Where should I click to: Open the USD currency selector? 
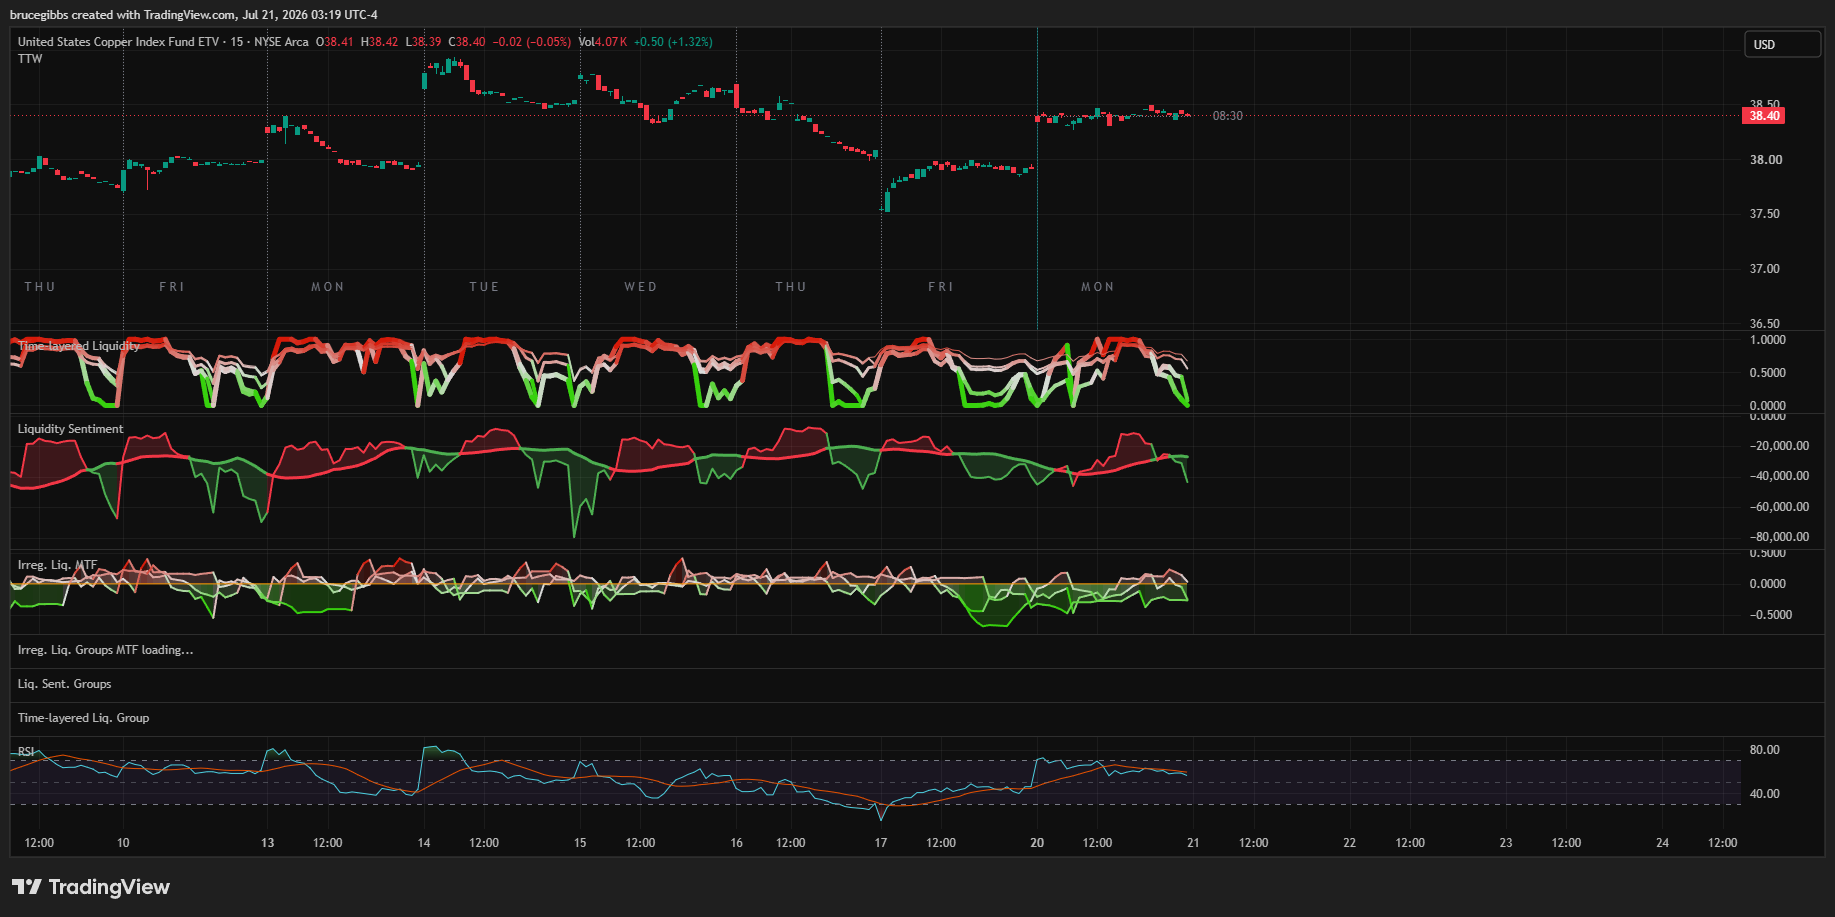[x=1782, y=45]
